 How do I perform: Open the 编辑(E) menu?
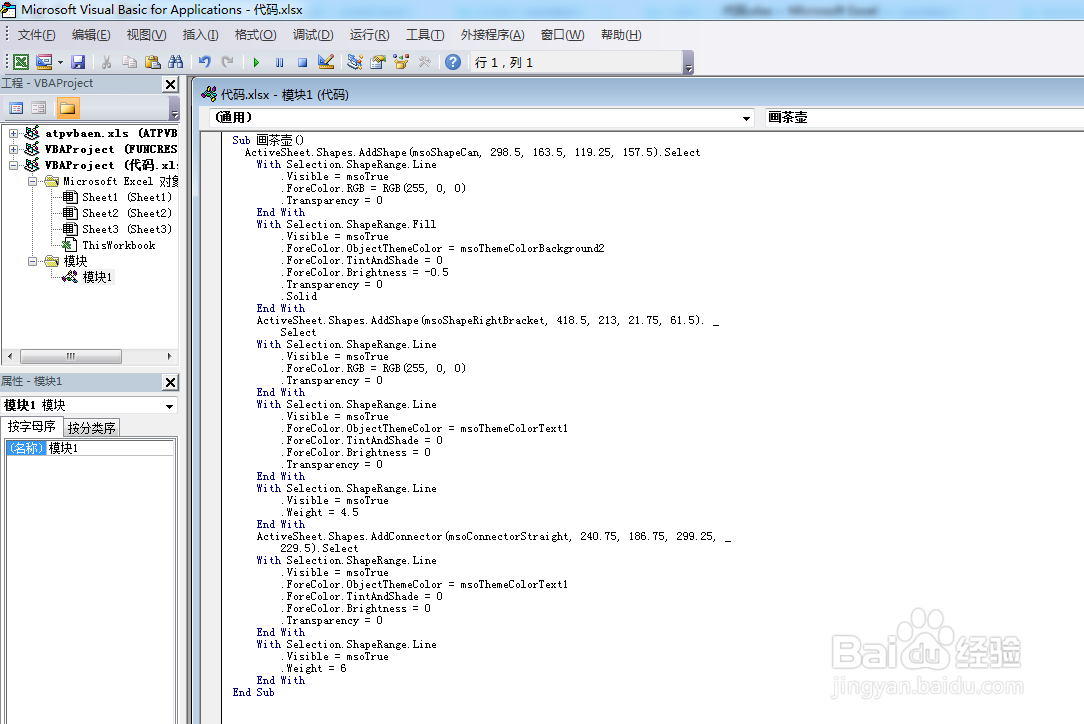click(91, 35)
